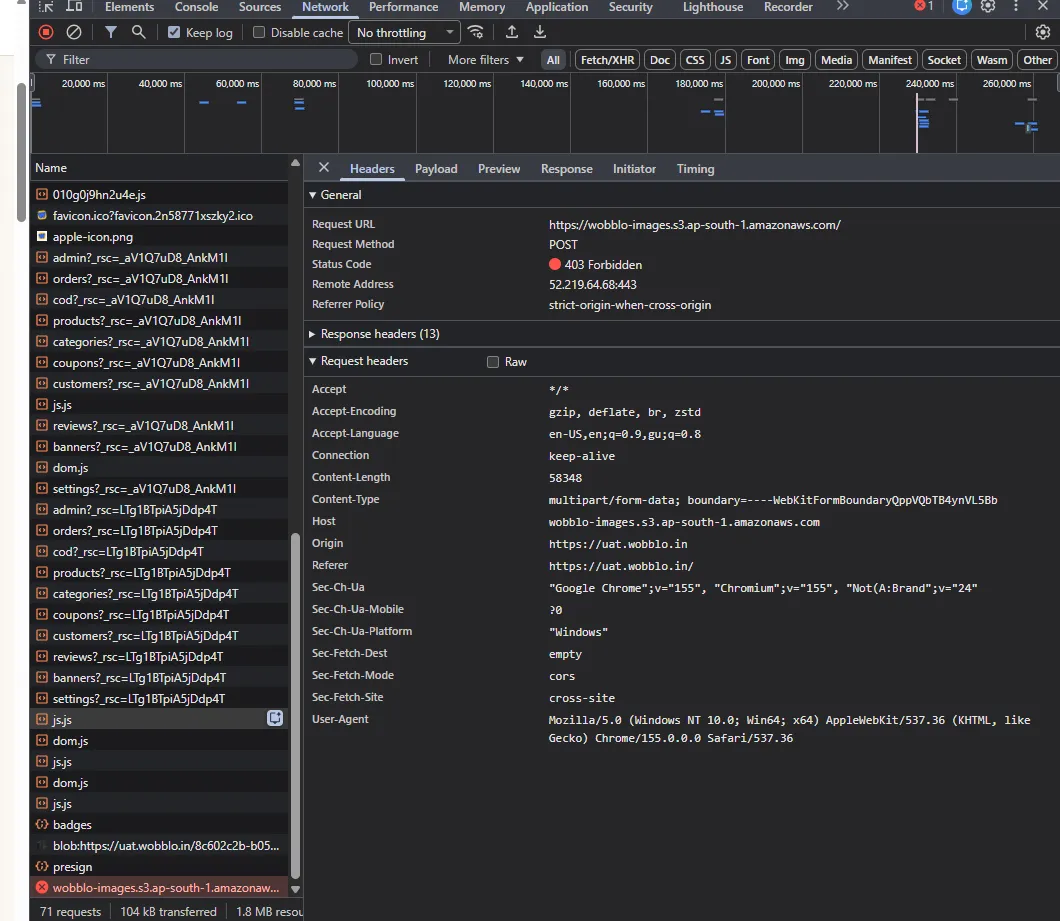Image resolution: width=1060 pixels, height=921 pixels.
Task: Open the DevTools three-dot menu
Action: (x=1015, y=6)
